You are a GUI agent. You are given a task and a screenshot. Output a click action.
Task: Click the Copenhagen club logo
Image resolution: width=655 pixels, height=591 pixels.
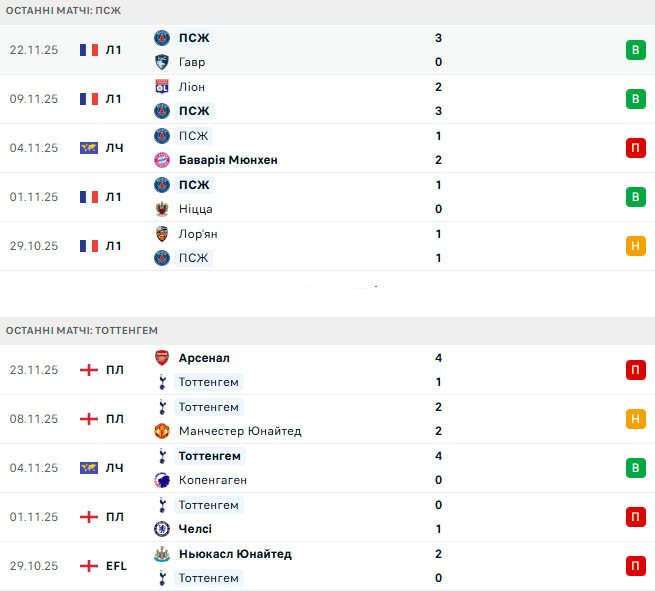(x=162, y=480)
